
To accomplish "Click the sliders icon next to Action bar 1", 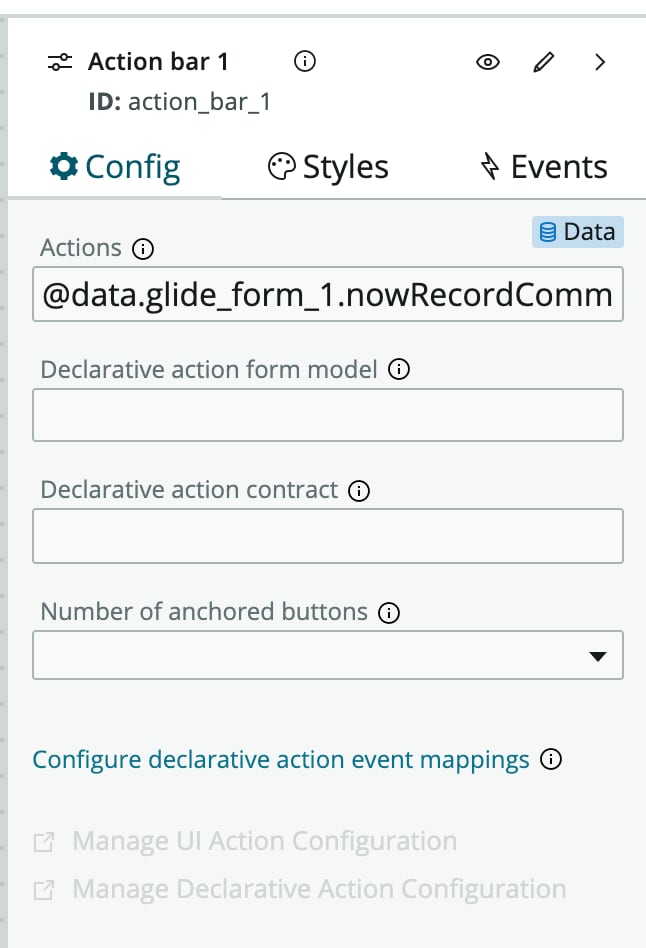I will point(60,62).
